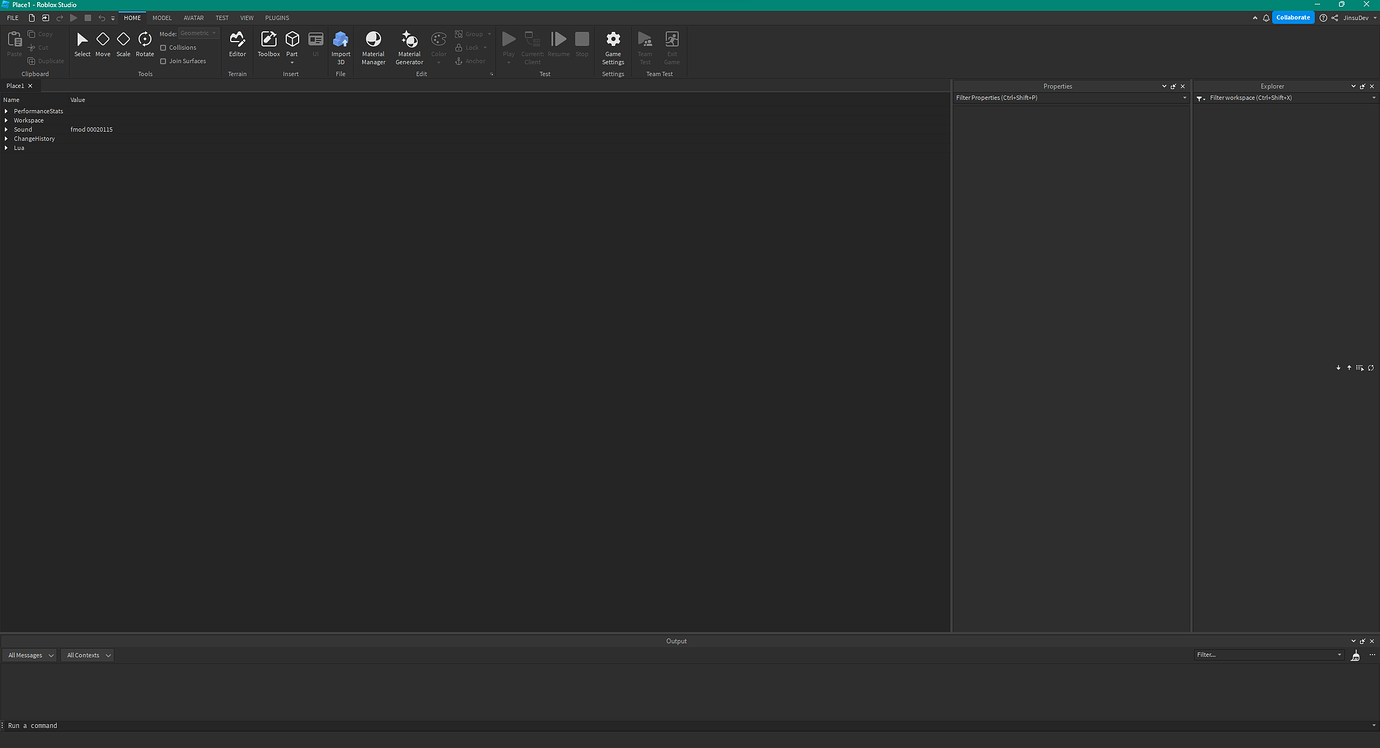Image resolution: width=1380 pixels, height=748 pixels.
Task: Select the Move tool
Action: click(102, 45)
